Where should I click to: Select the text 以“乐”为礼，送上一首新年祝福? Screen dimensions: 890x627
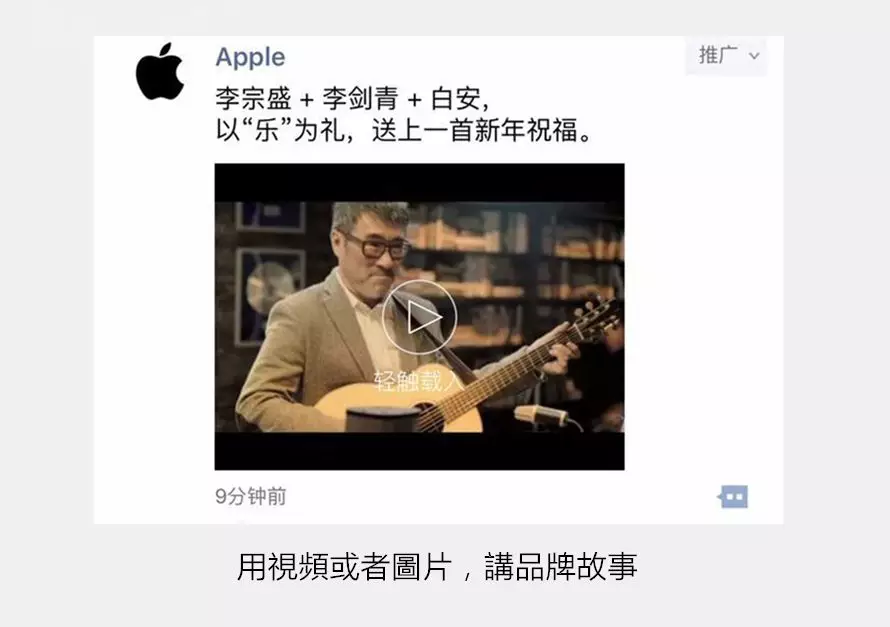(x=404, y=131)
